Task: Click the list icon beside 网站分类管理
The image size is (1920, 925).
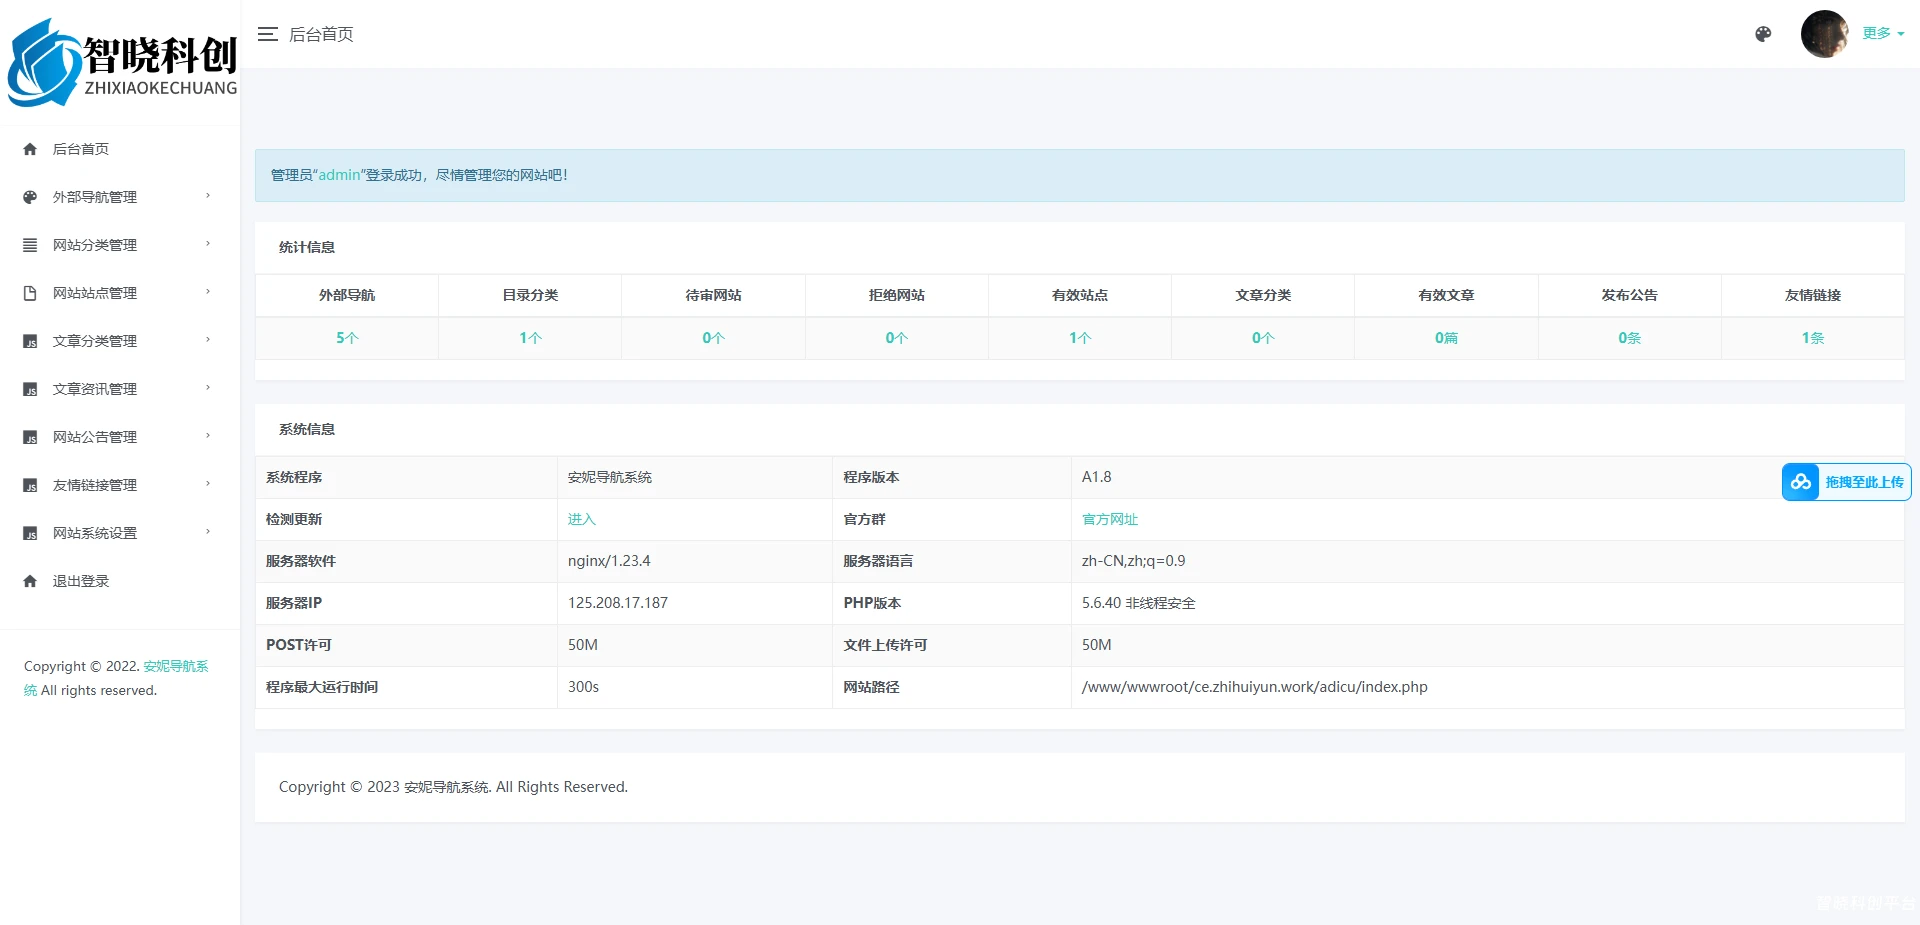Action: point(30,245)
